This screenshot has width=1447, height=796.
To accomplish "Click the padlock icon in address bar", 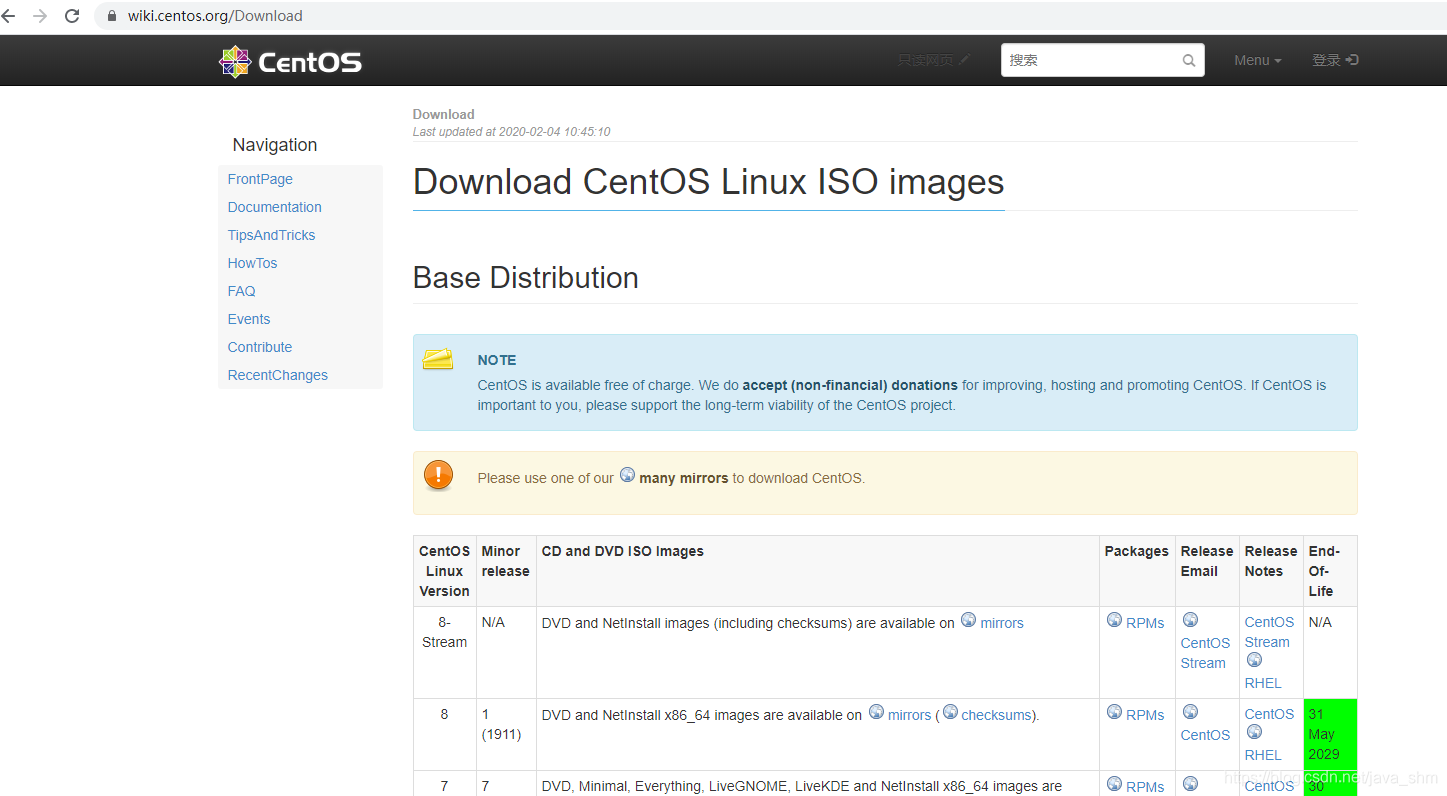I will tap(111, 16).
